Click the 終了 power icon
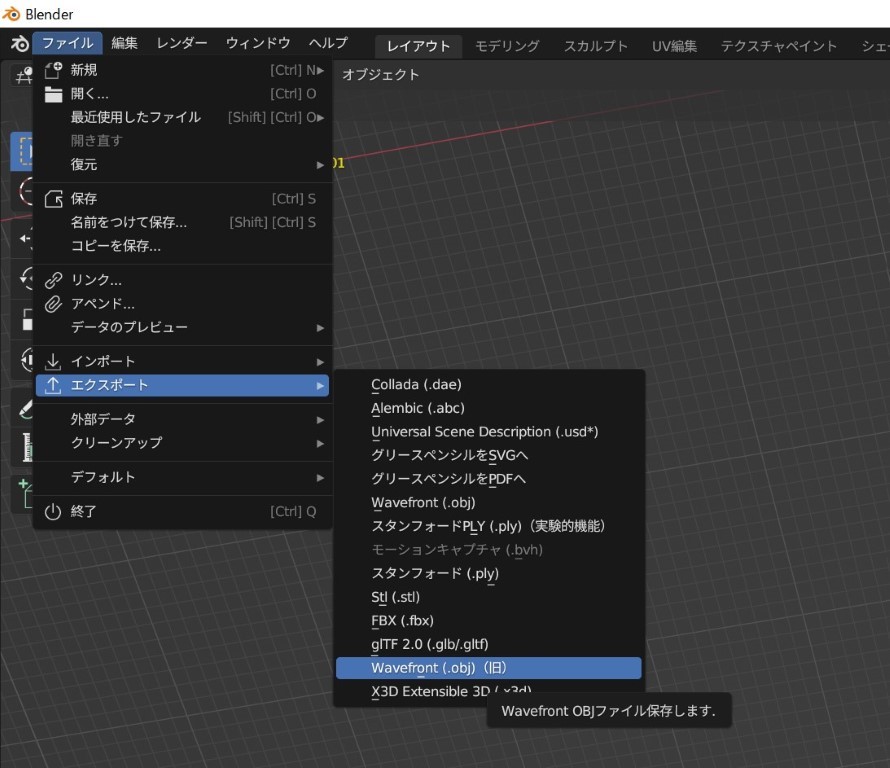The height and width of the screenshot is (768, 890). click(x=54, y=511)
